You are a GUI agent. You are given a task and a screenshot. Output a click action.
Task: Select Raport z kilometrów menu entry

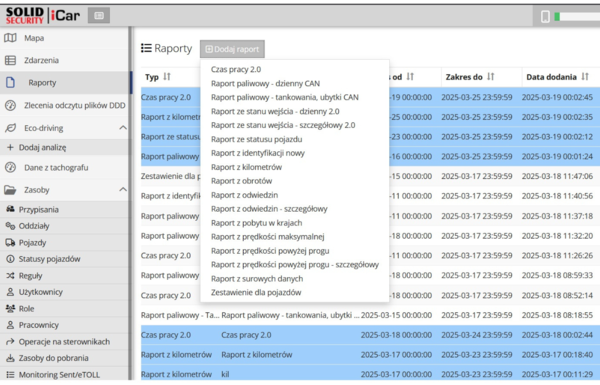coord(246,167)
